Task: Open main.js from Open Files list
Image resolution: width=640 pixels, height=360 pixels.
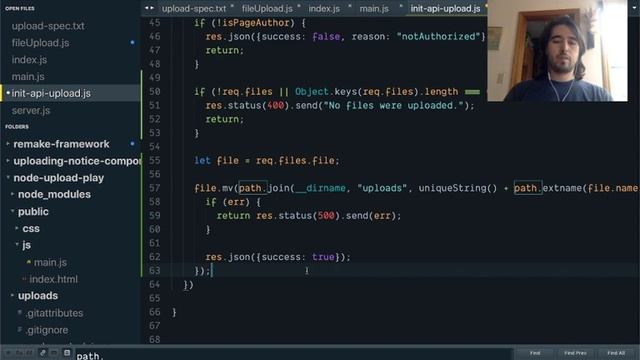Action: tap(28, 76)
